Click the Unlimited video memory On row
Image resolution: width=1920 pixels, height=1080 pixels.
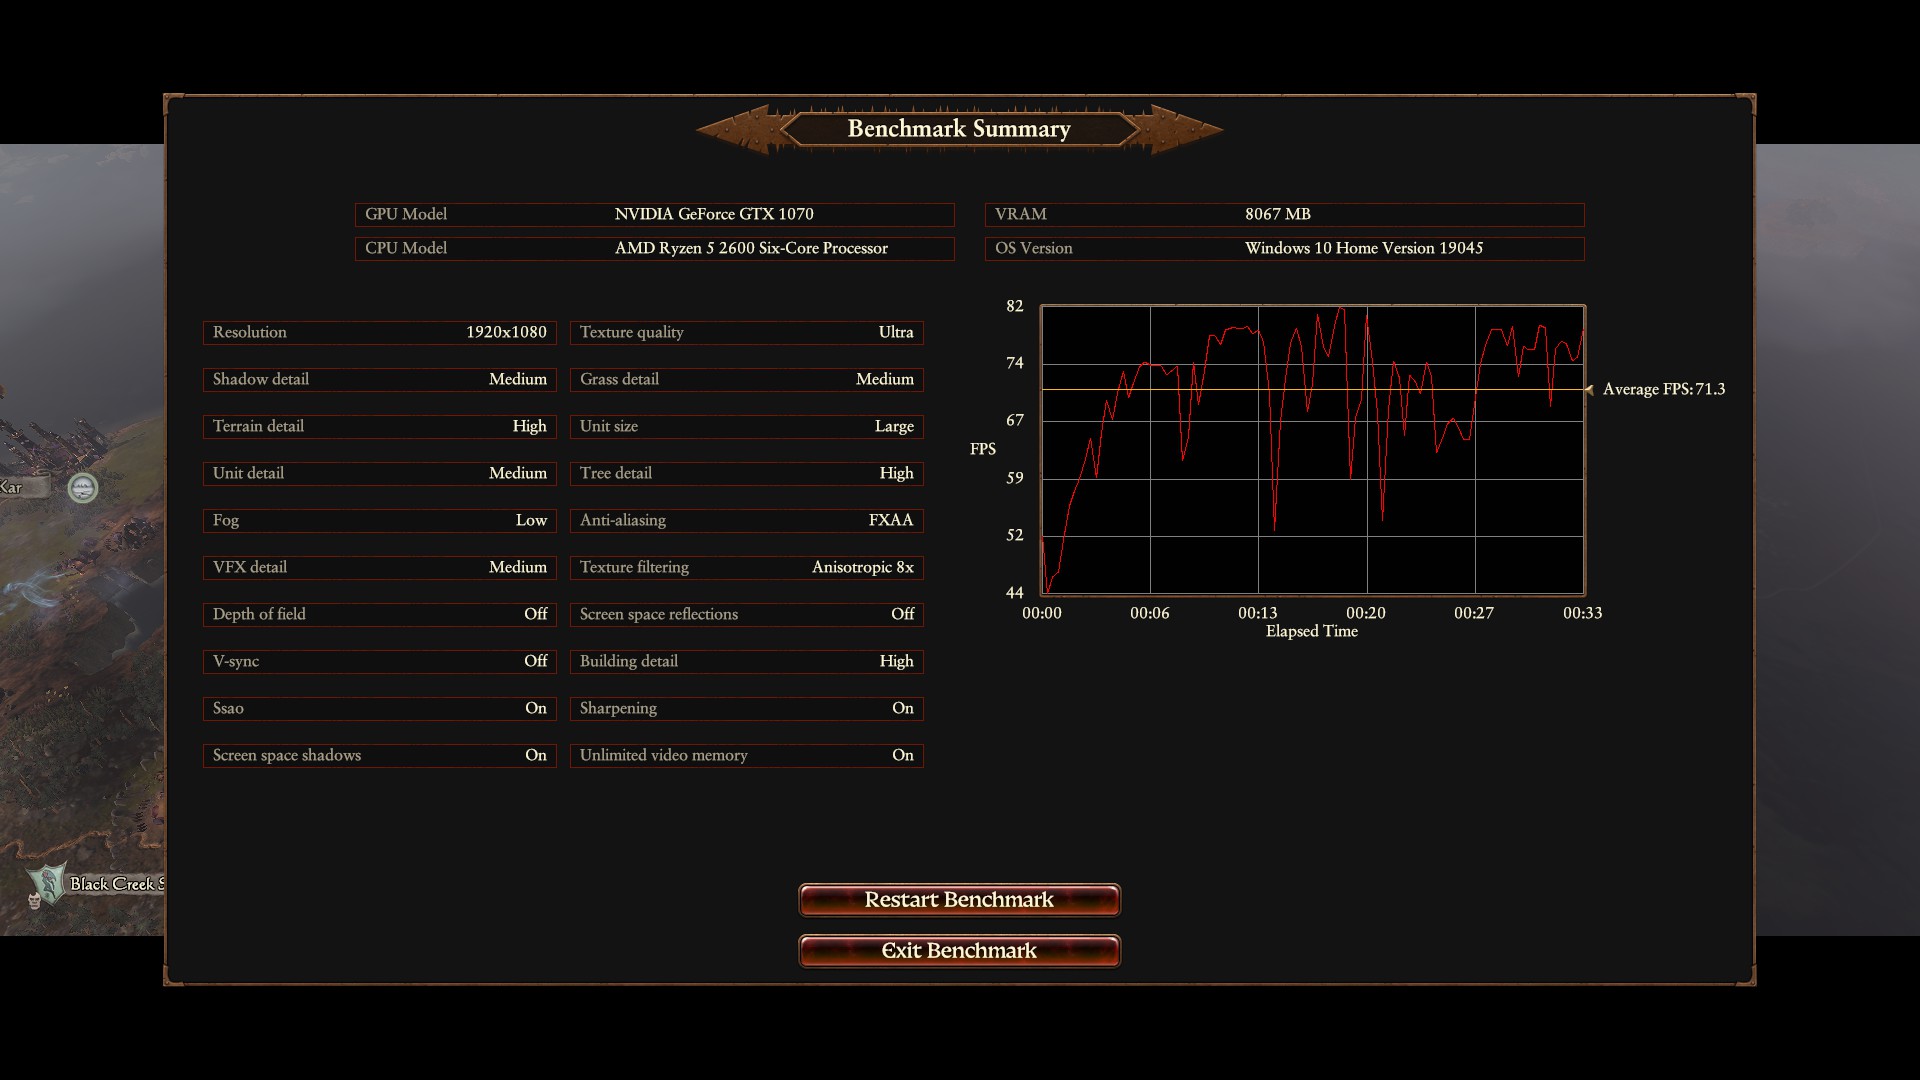(x=746, y=755)
